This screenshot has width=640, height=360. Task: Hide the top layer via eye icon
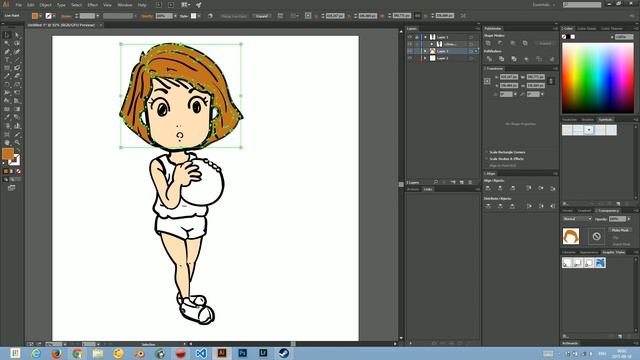[x=409, y=37]
